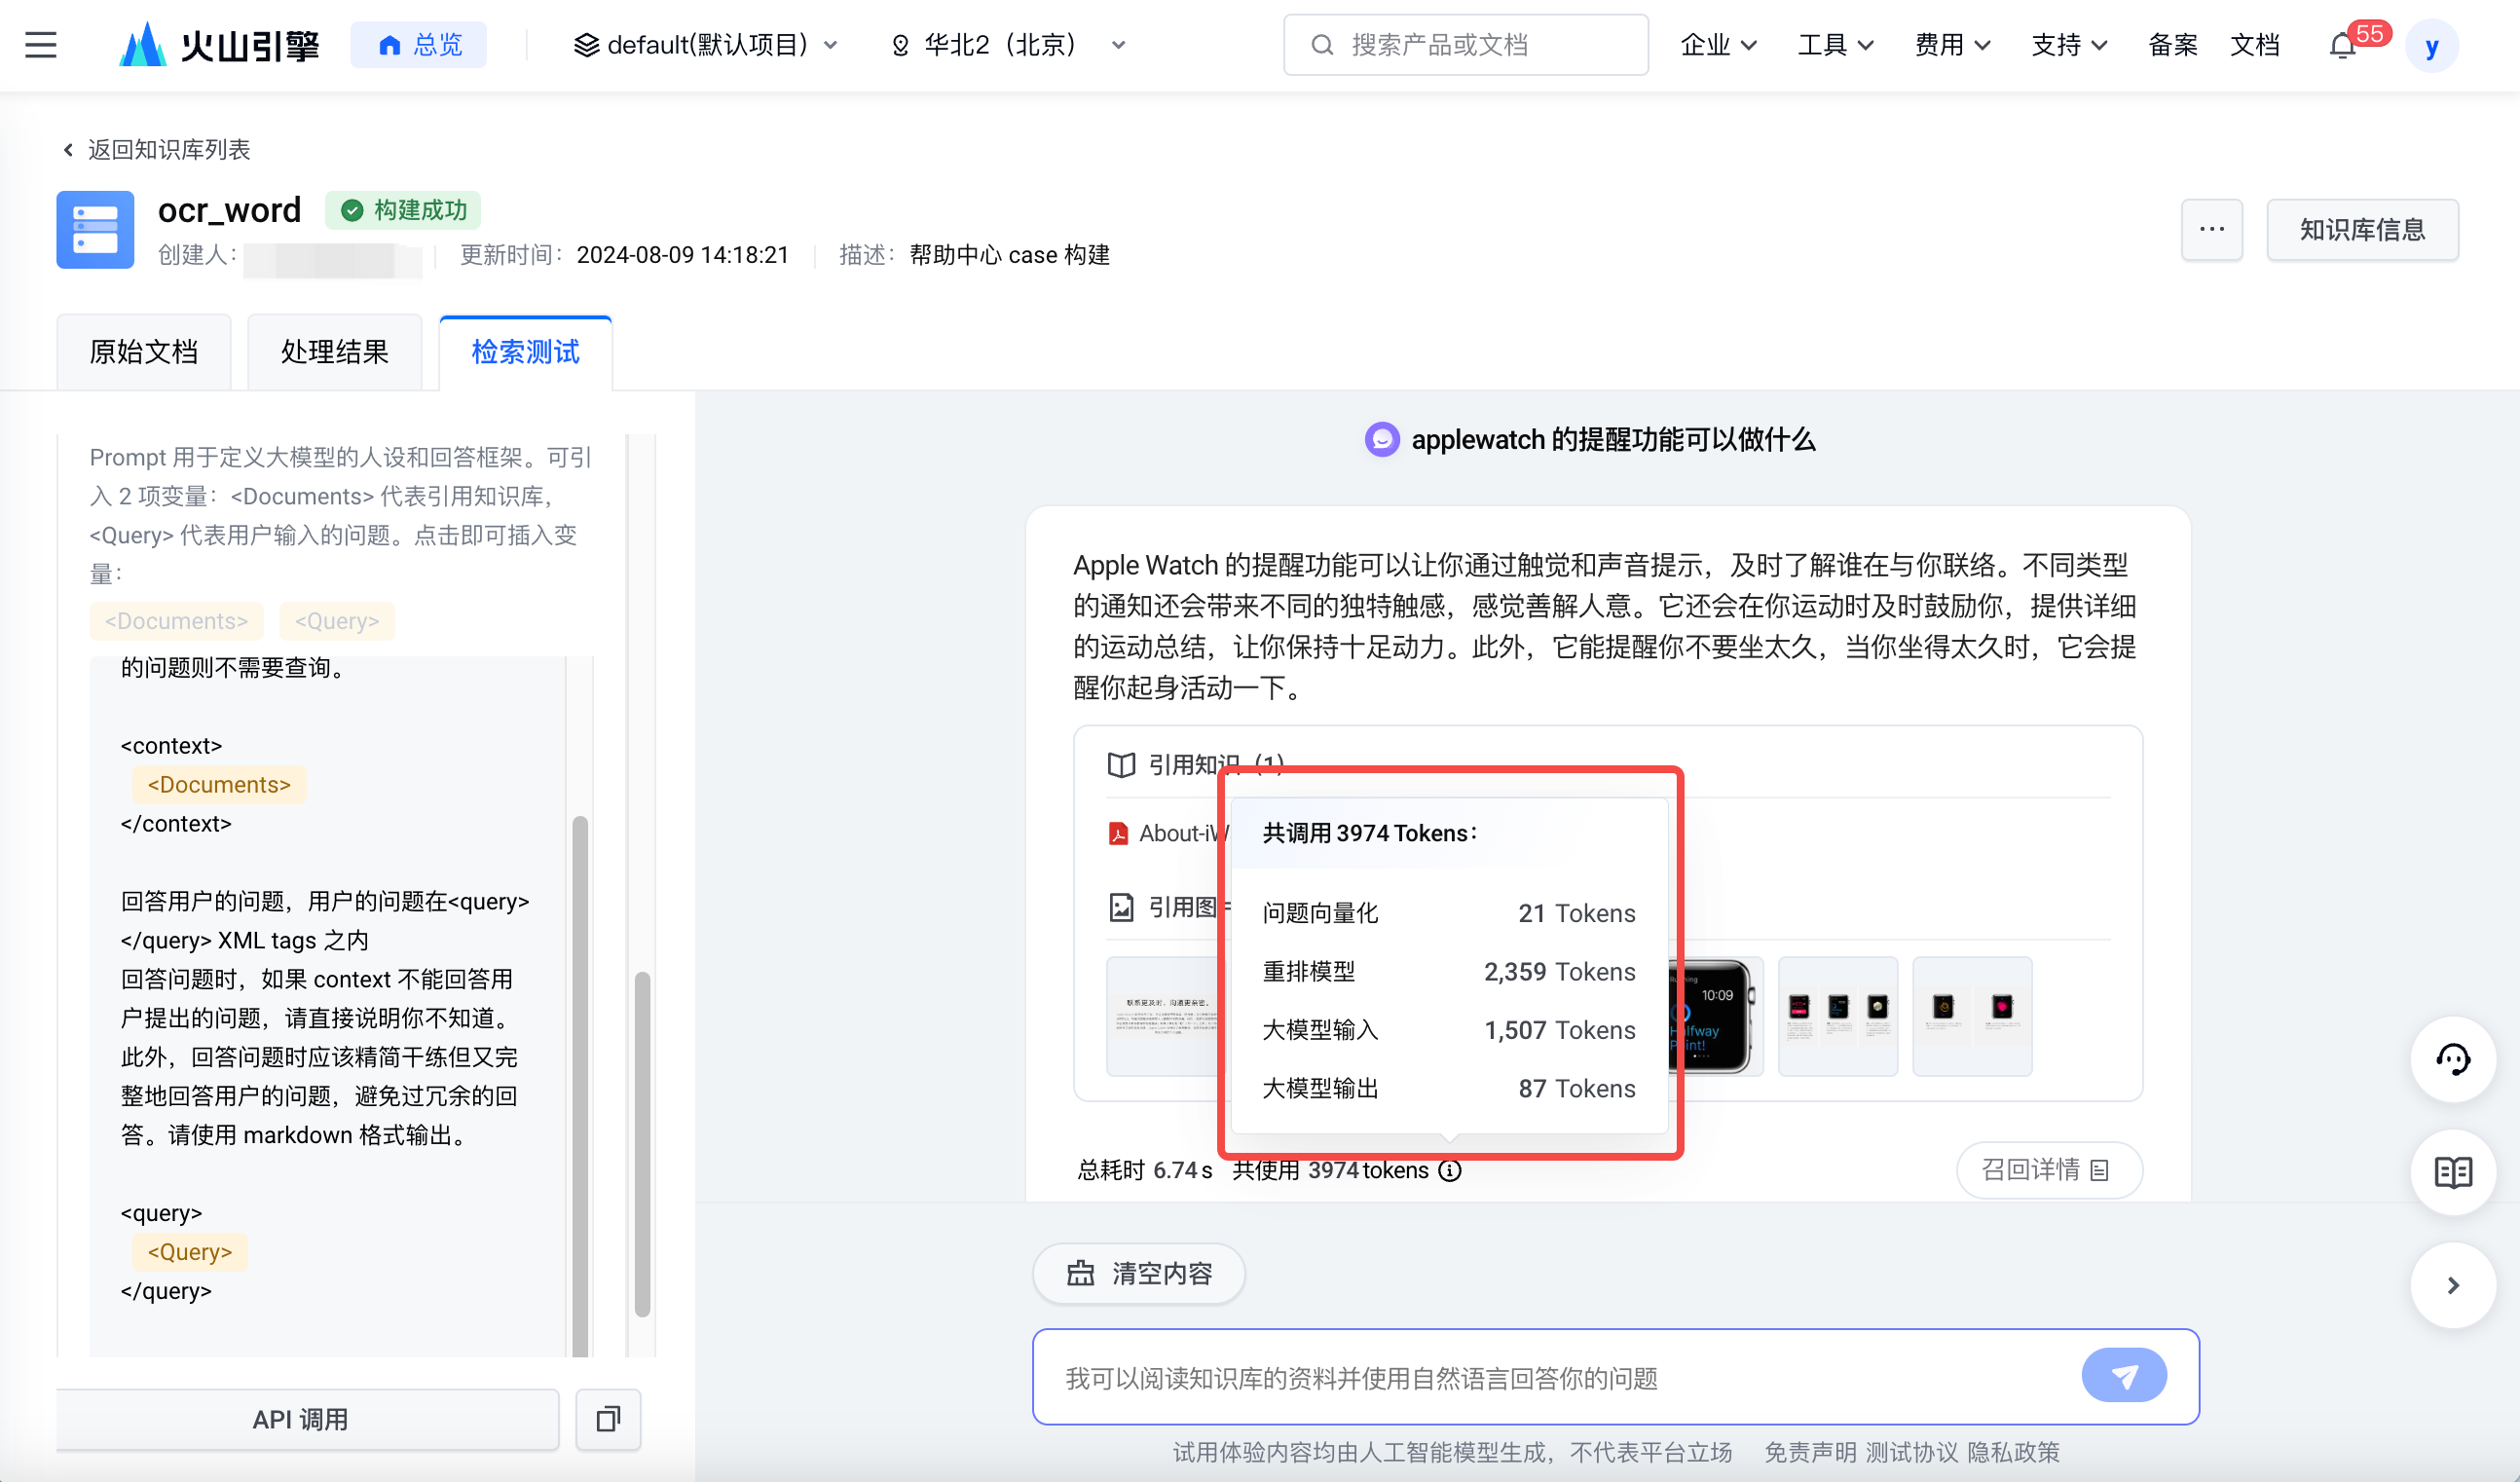Open the 支持 menu
The image size is (2520, 1482).
click(2069, 45)
